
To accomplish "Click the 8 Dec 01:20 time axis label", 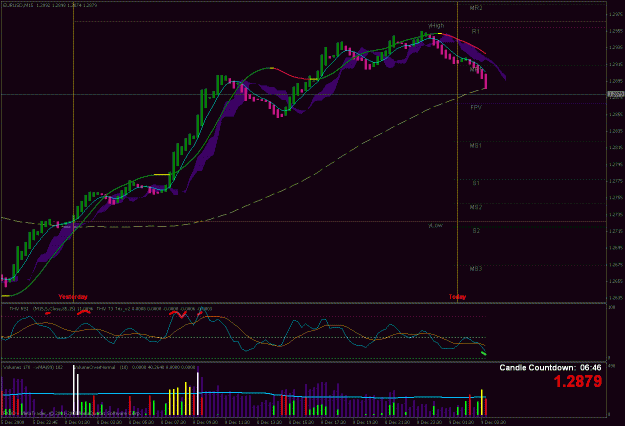I will 78,422.
